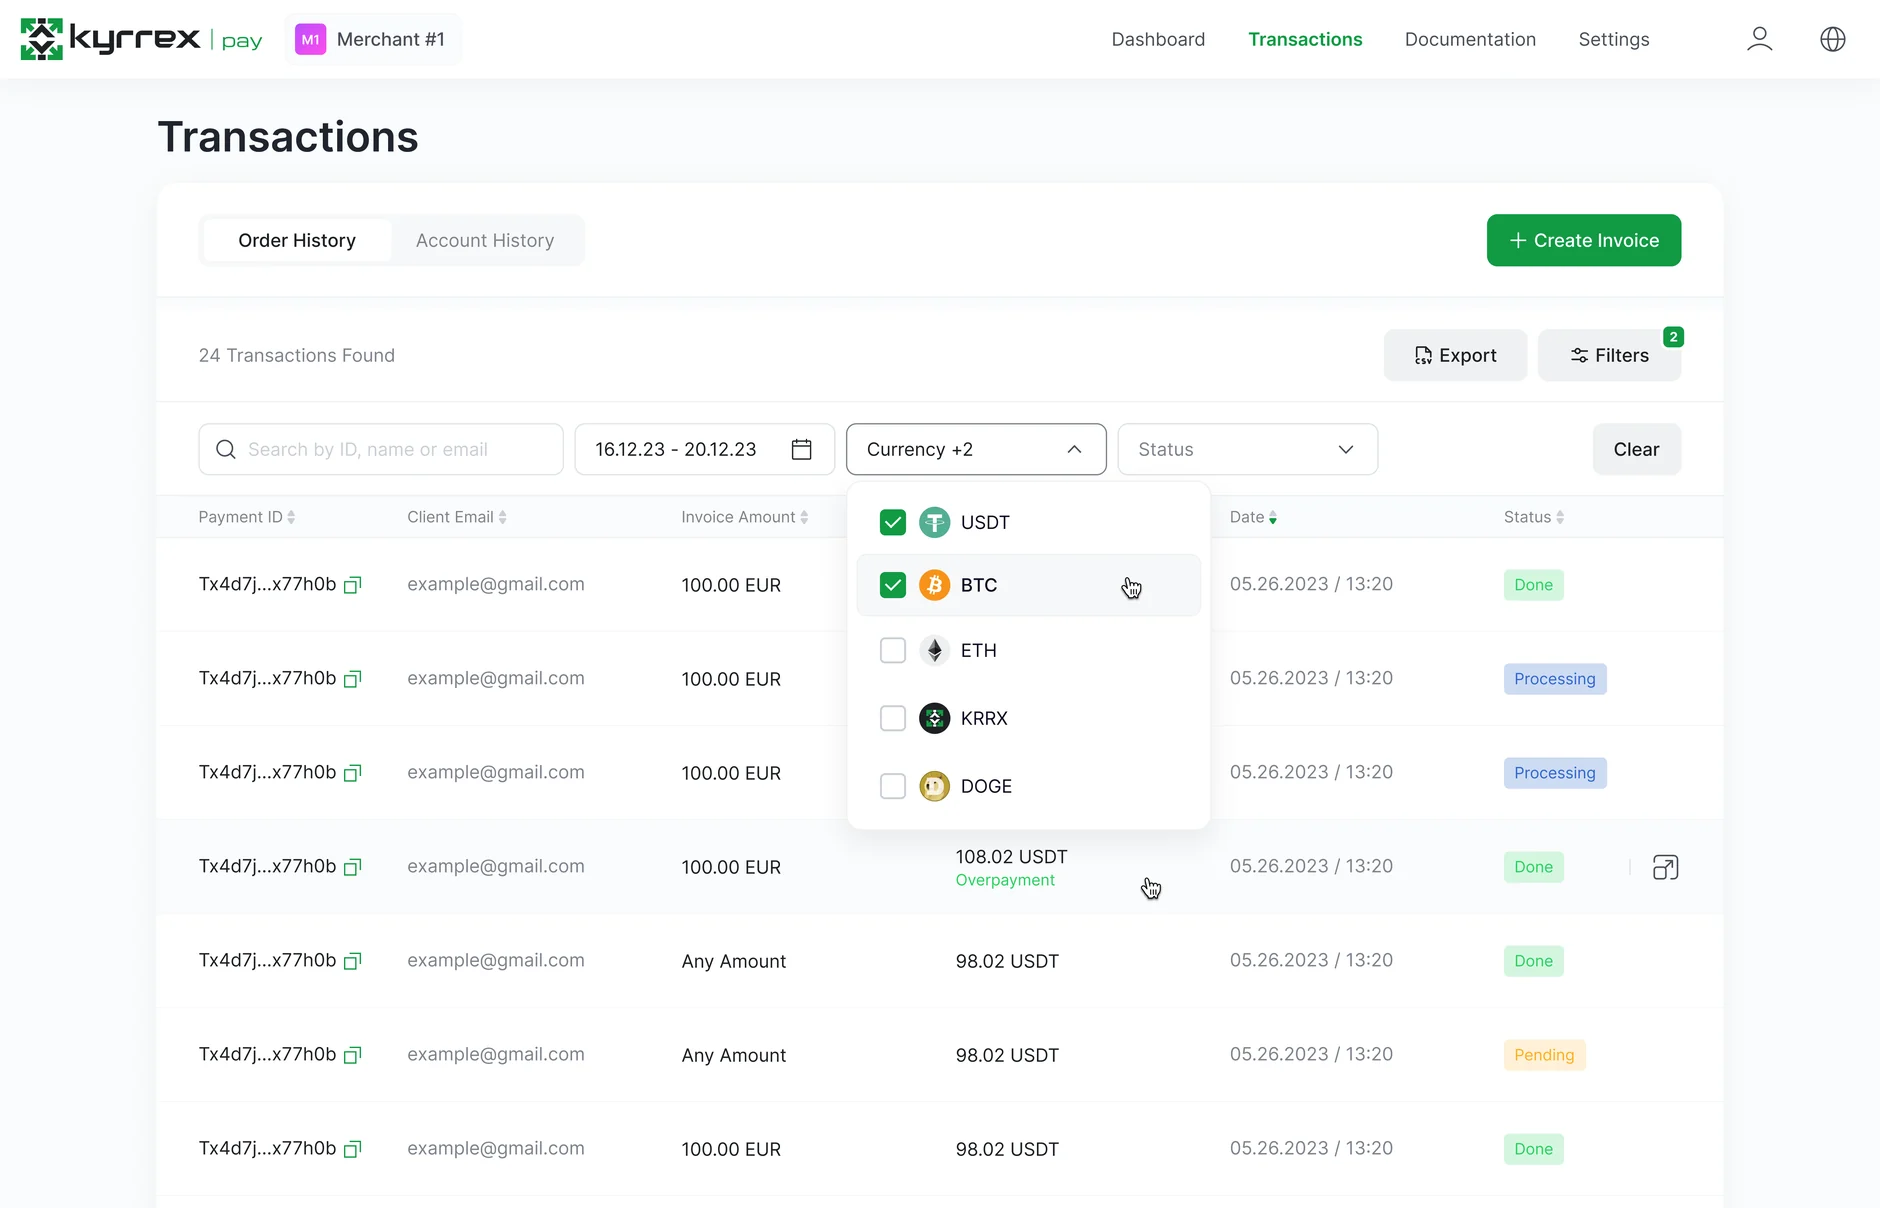Focus the search by ID, name or email field
The image size is (1880, 1208).
[x=380, y=449]
